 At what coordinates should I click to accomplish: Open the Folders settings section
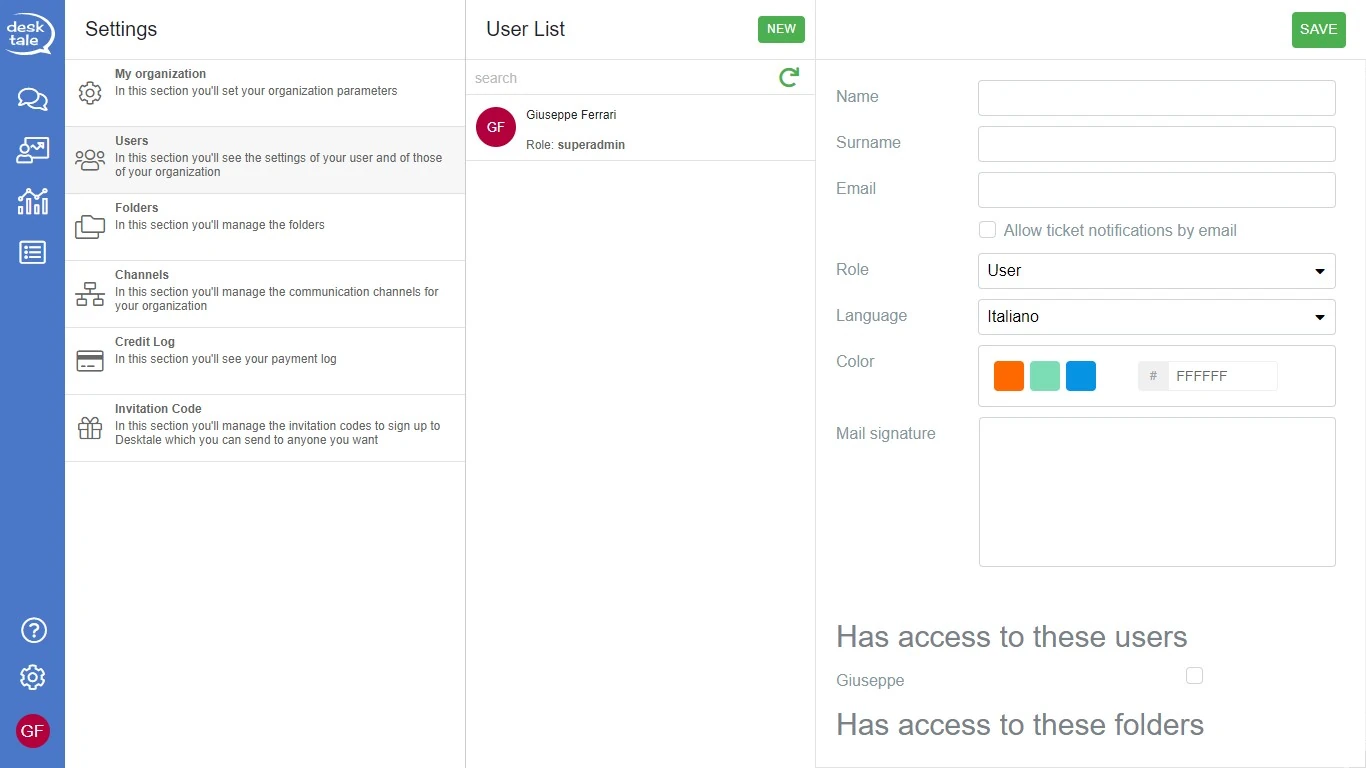click(x=265, y=227)
